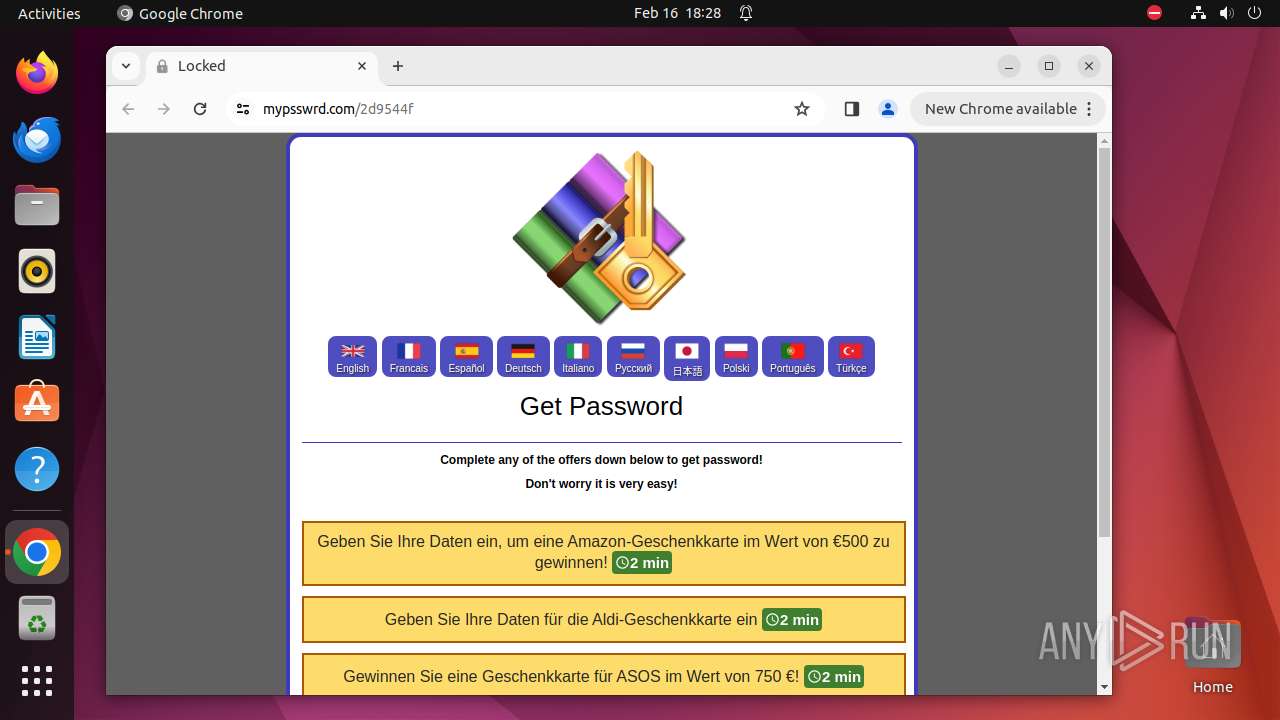1280x720 pixels.
Task: Select the Japanese flag button
Action: pos(687,359)
